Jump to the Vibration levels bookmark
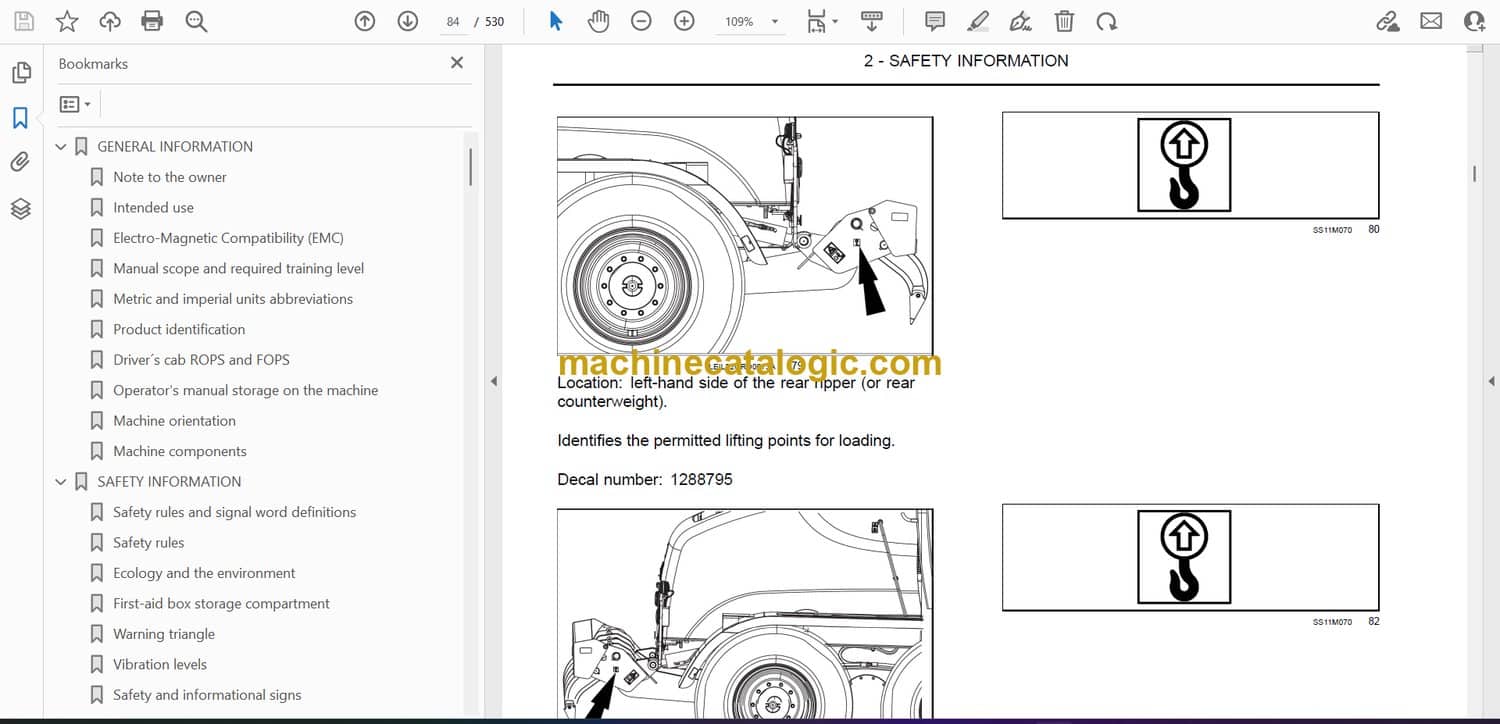This screenshot has height=724, width=1500. [160, 664]
